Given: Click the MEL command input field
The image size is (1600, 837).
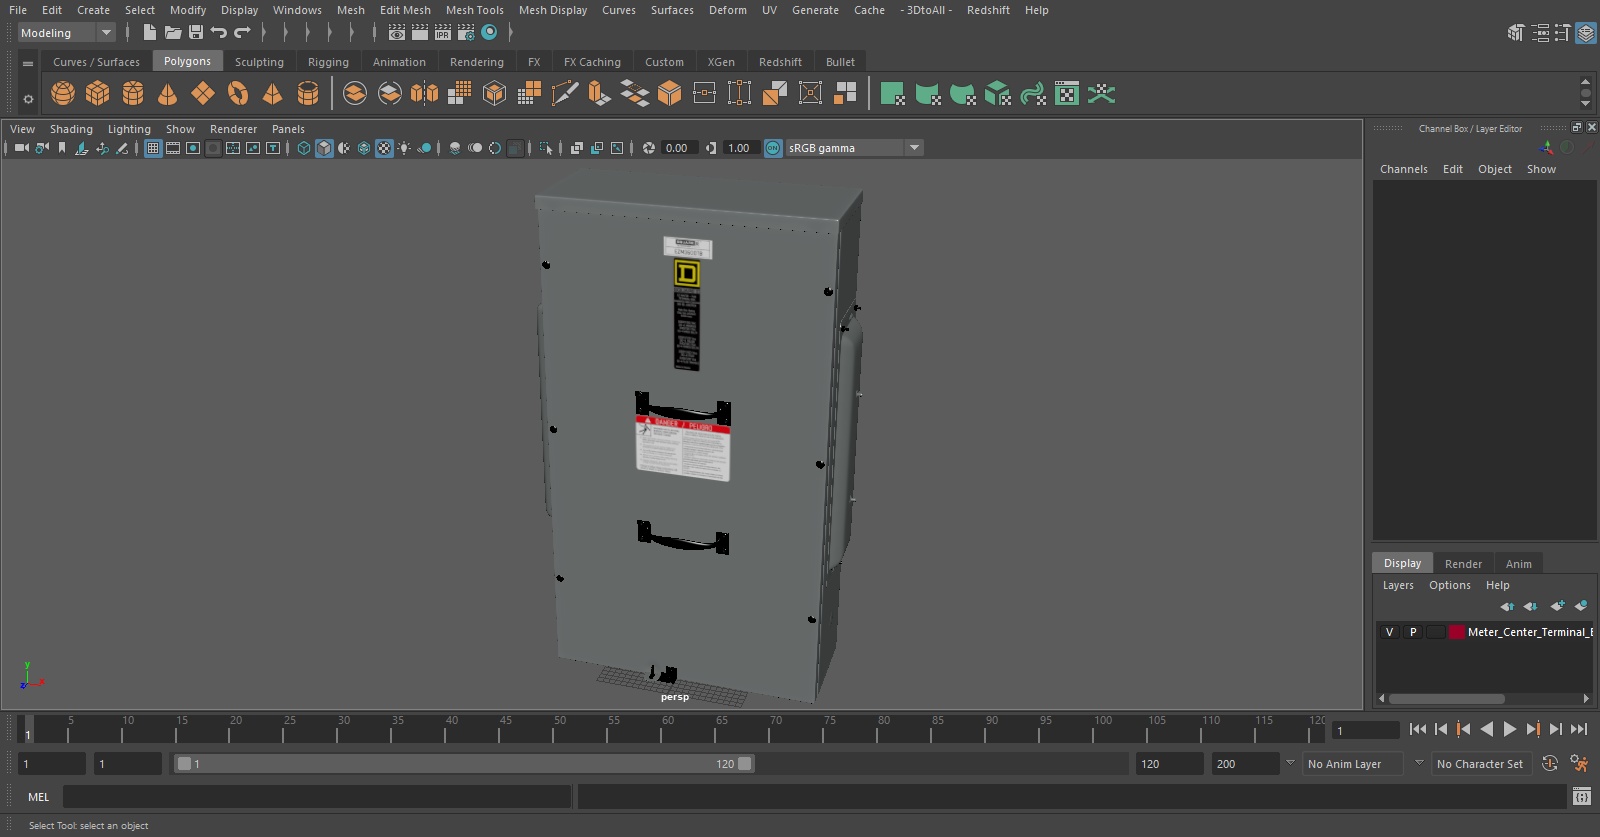Looking at the screenshot, I should (x=316, y=797).
